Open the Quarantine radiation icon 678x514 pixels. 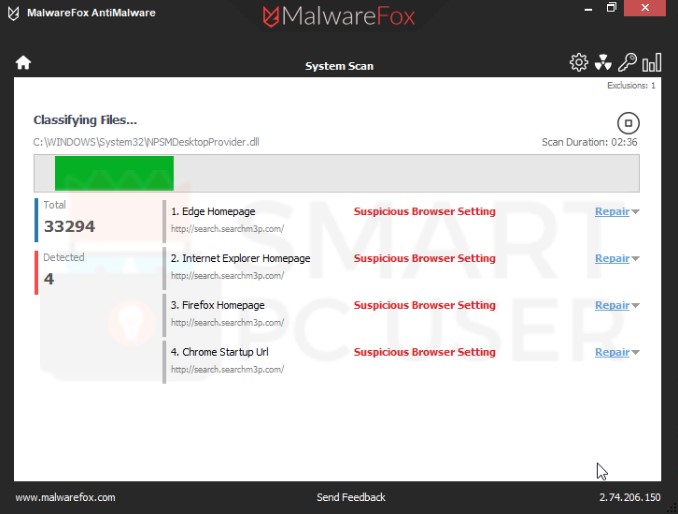pos(603,63)
